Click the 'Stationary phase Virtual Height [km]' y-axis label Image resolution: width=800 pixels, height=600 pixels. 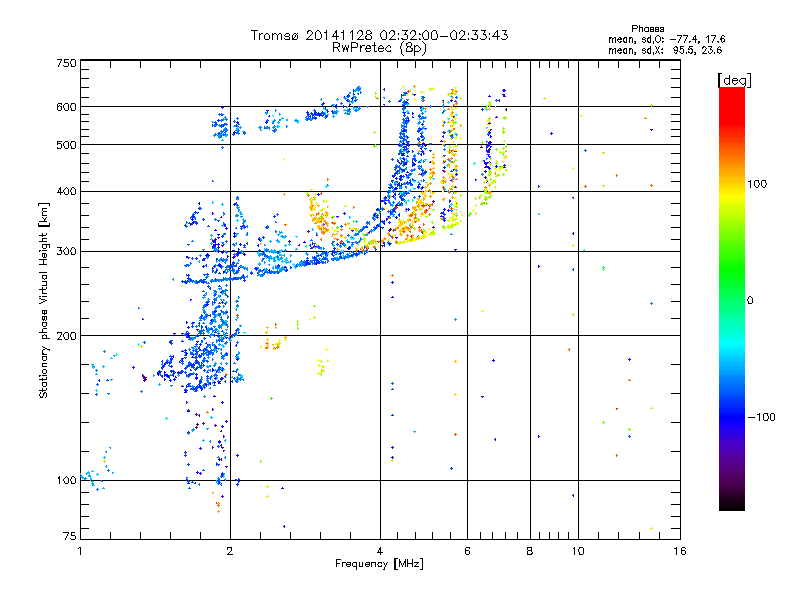pos(44,300)
